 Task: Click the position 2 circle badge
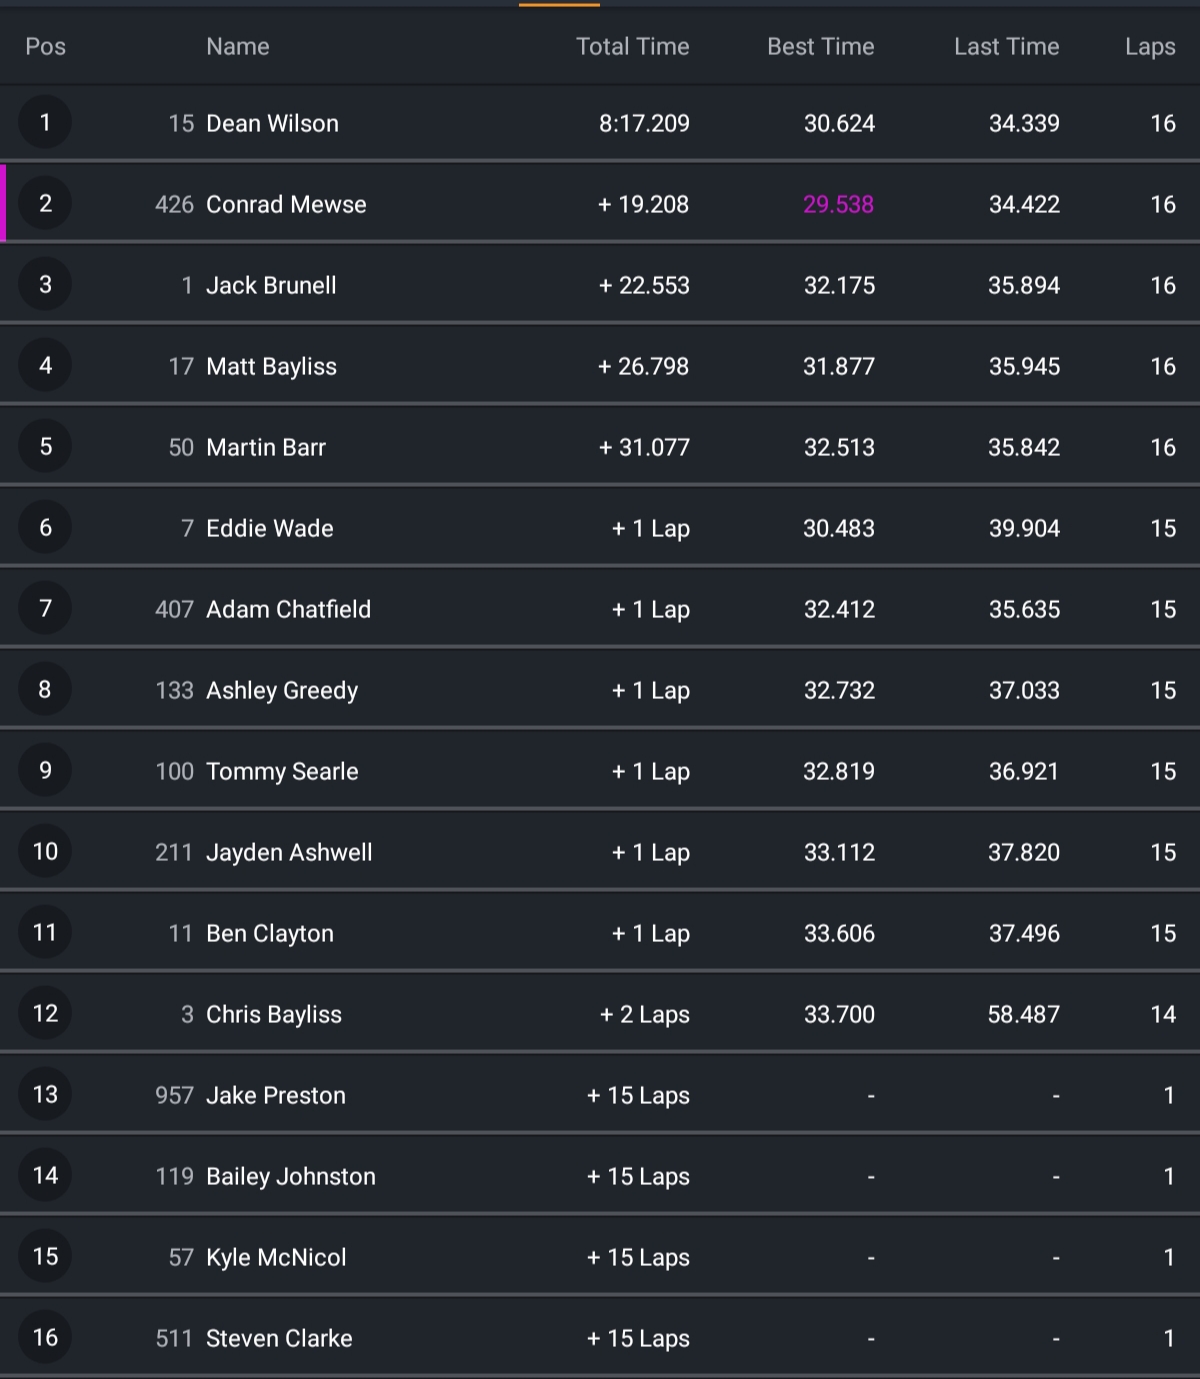[45, 204]
